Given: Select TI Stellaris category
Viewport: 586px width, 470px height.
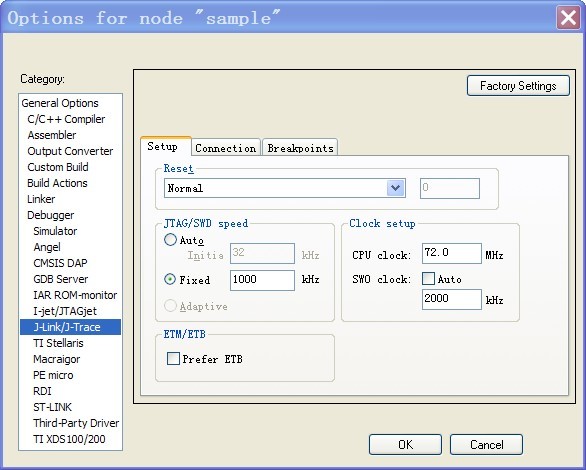Looking at the screenshot, I should coord(58,343).
